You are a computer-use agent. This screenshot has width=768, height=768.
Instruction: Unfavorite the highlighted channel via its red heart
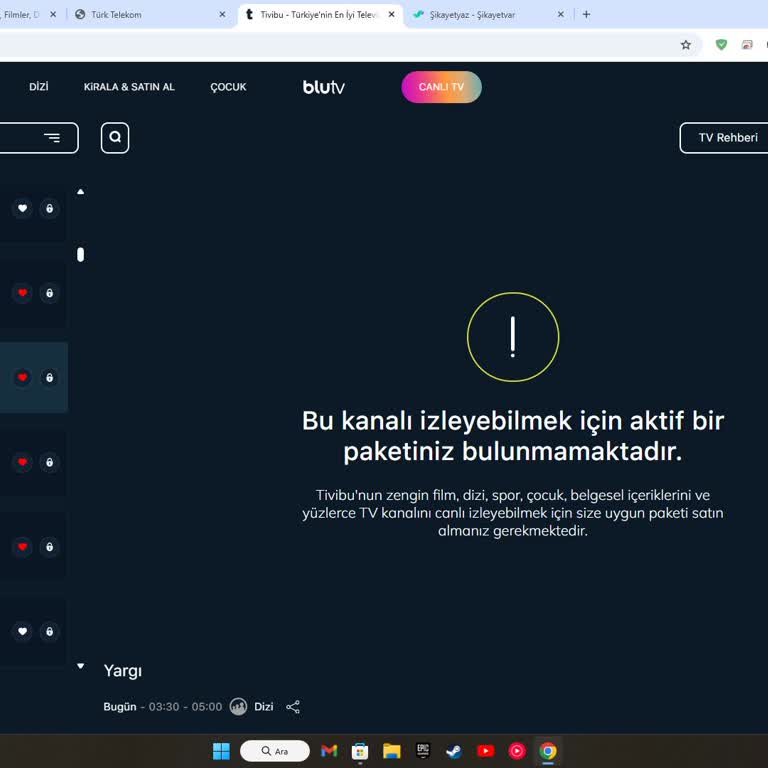pyautogui.click(x=23, y=378)
